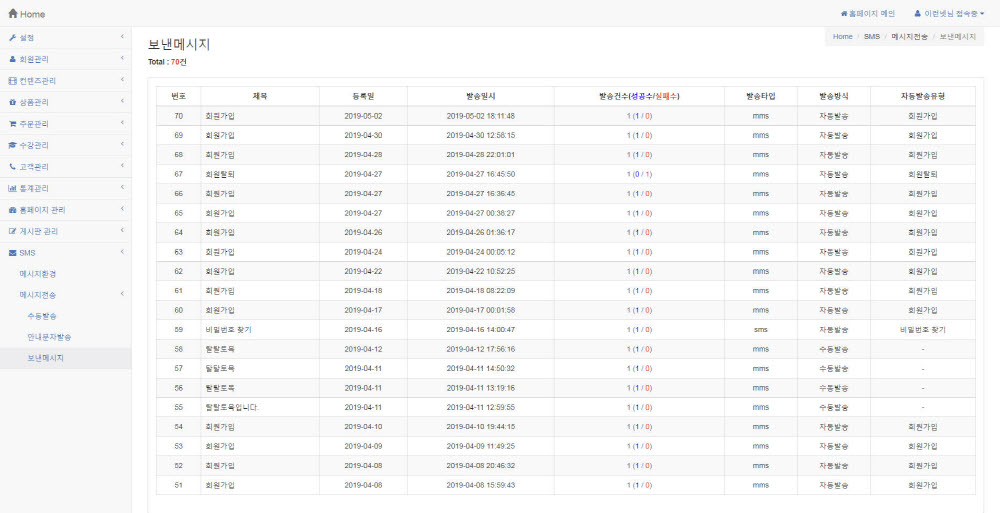The image size is (1000, 513).
Task: Expand the 회원관리 menu chevron
Action: point(122,59)
